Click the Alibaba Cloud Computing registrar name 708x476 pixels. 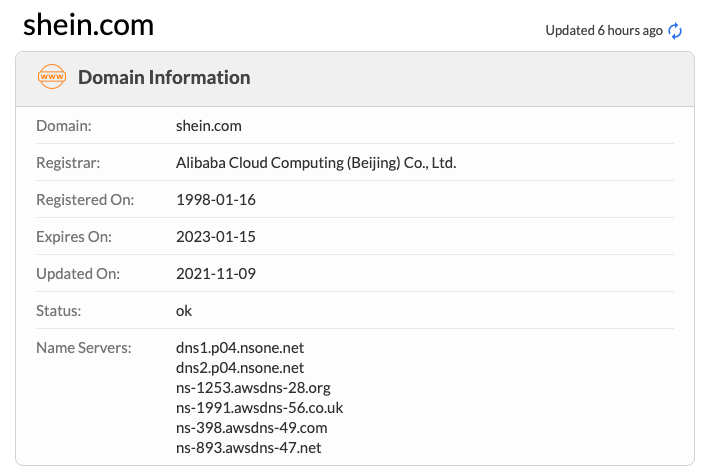[316, 162]
